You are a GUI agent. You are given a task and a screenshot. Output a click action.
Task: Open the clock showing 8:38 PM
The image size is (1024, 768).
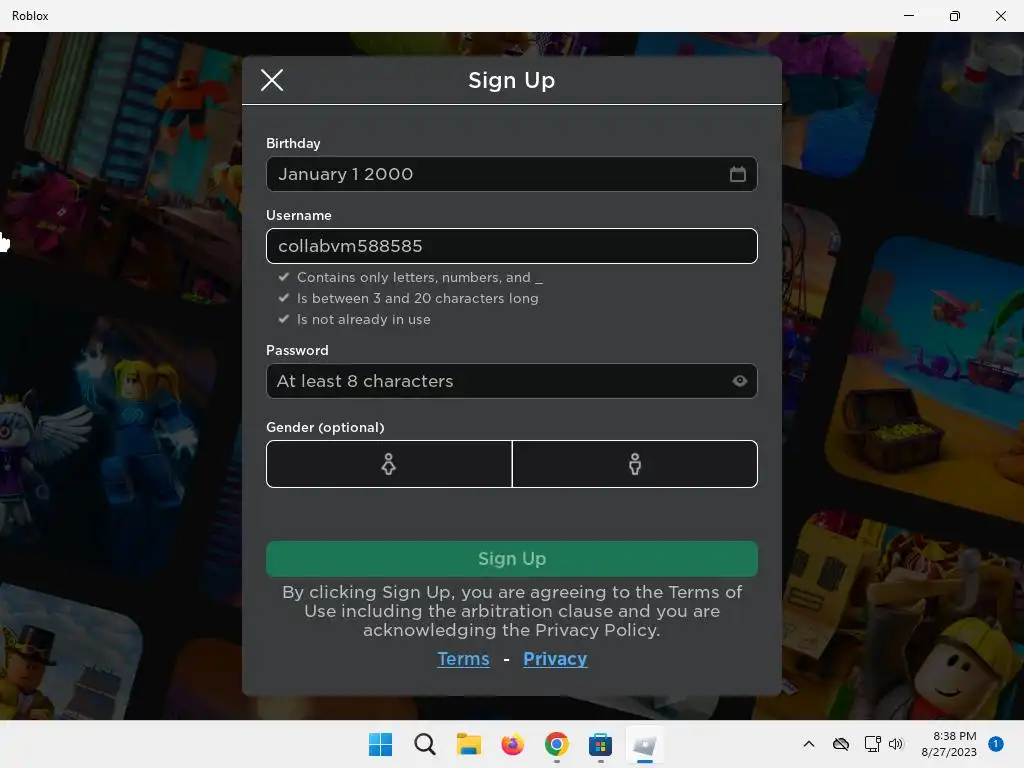tap(949, 744)
